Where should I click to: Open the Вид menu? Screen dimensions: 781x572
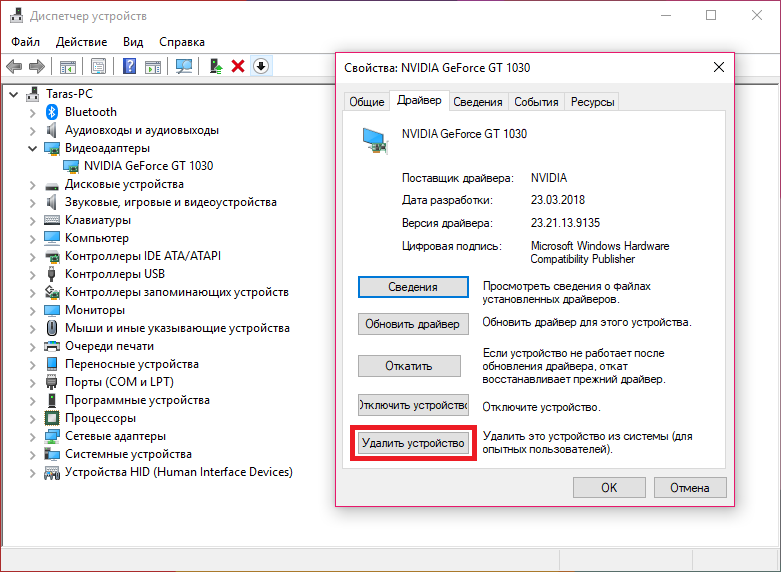point(133,42)
